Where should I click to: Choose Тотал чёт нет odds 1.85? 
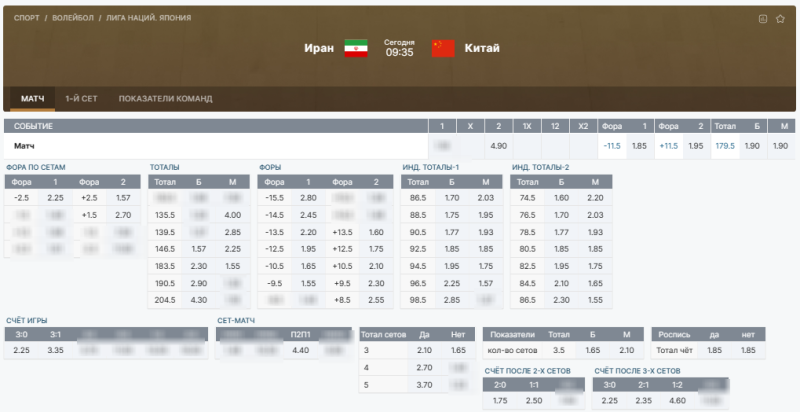tap(748, 350)
